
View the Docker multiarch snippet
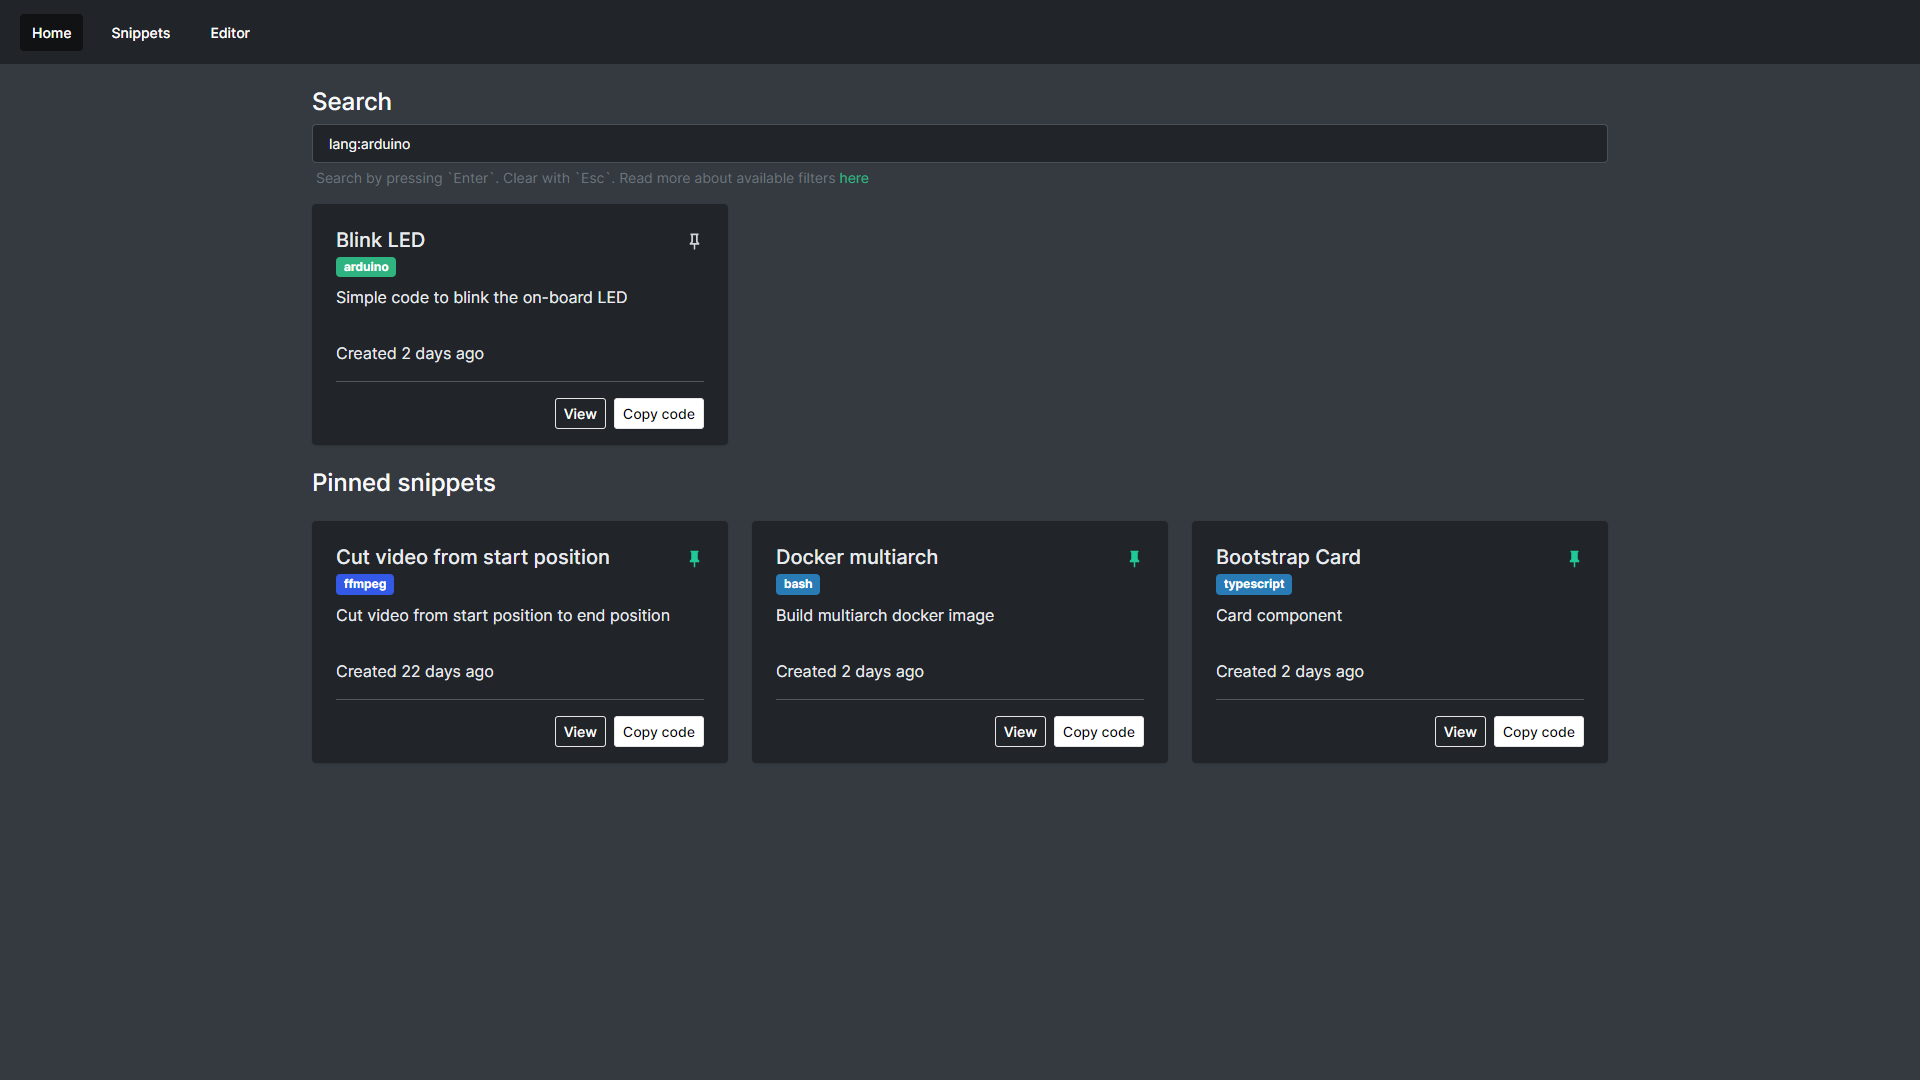pyautogui.click(x=1019, y=731)
